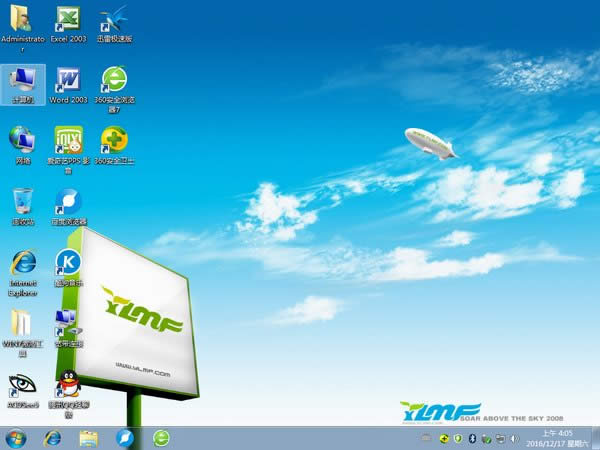Viewport: 600px width, 450px height.
Task: Launch the Kugou Music K shortcut
Action: (x=68, y=268)
